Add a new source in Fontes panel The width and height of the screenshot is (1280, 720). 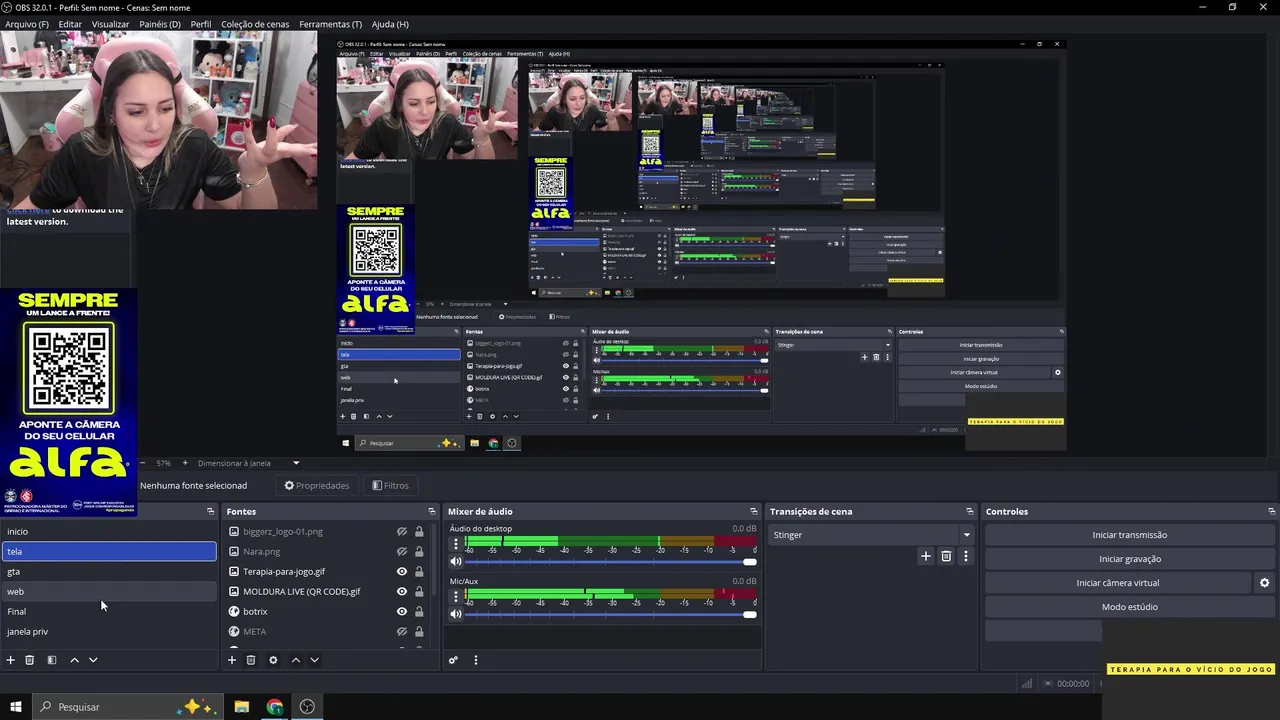point(232,660)
